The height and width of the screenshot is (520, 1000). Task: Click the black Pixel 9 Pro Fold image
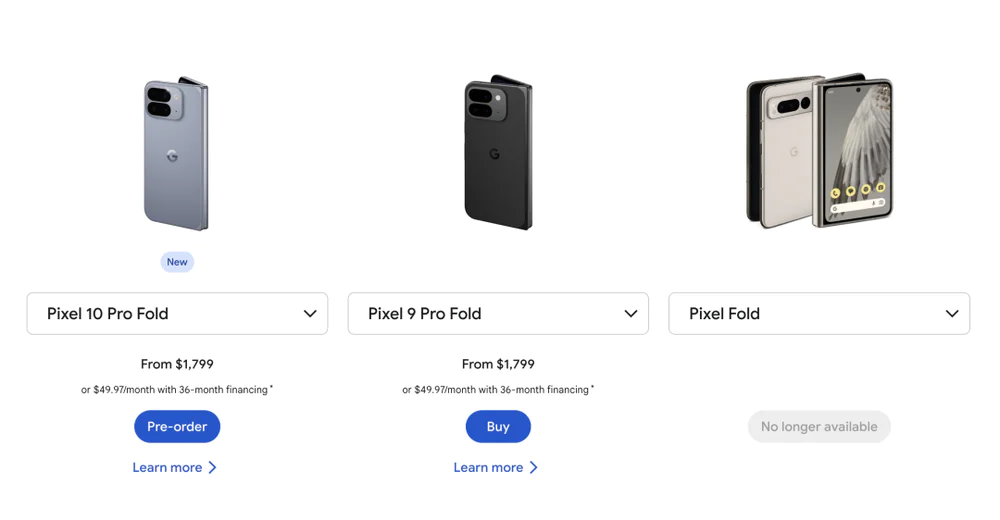(x=498, y=154)
